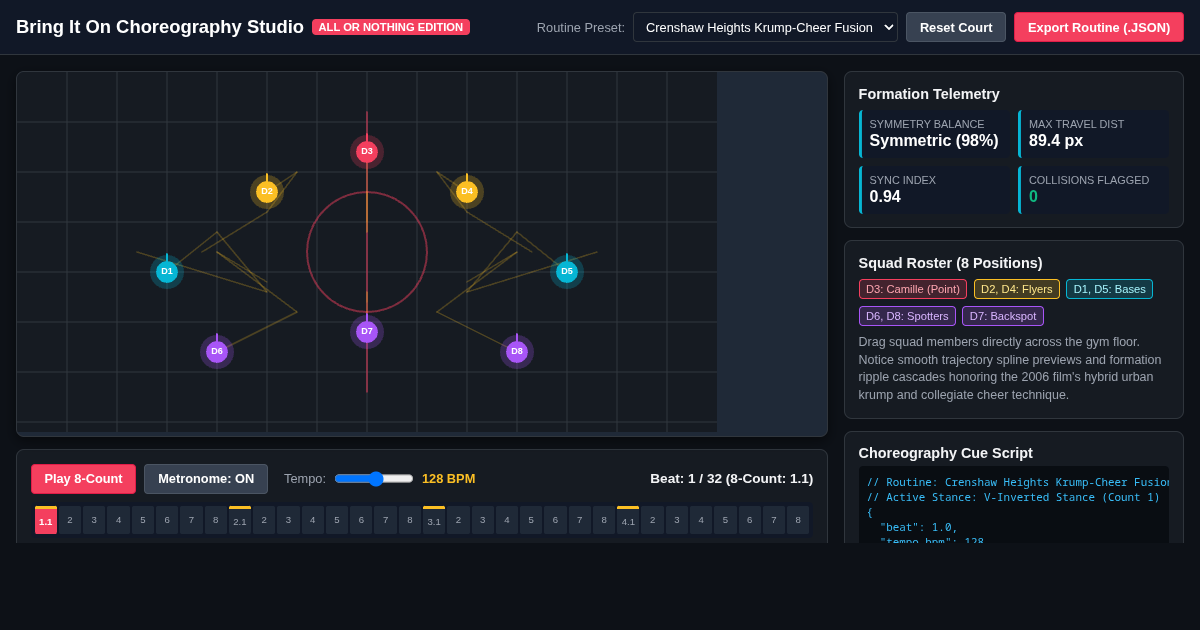Screen dimensions: 1200x630
Task: Click the D2, D4: Flyers roster tag
Action: (1017, 289)
